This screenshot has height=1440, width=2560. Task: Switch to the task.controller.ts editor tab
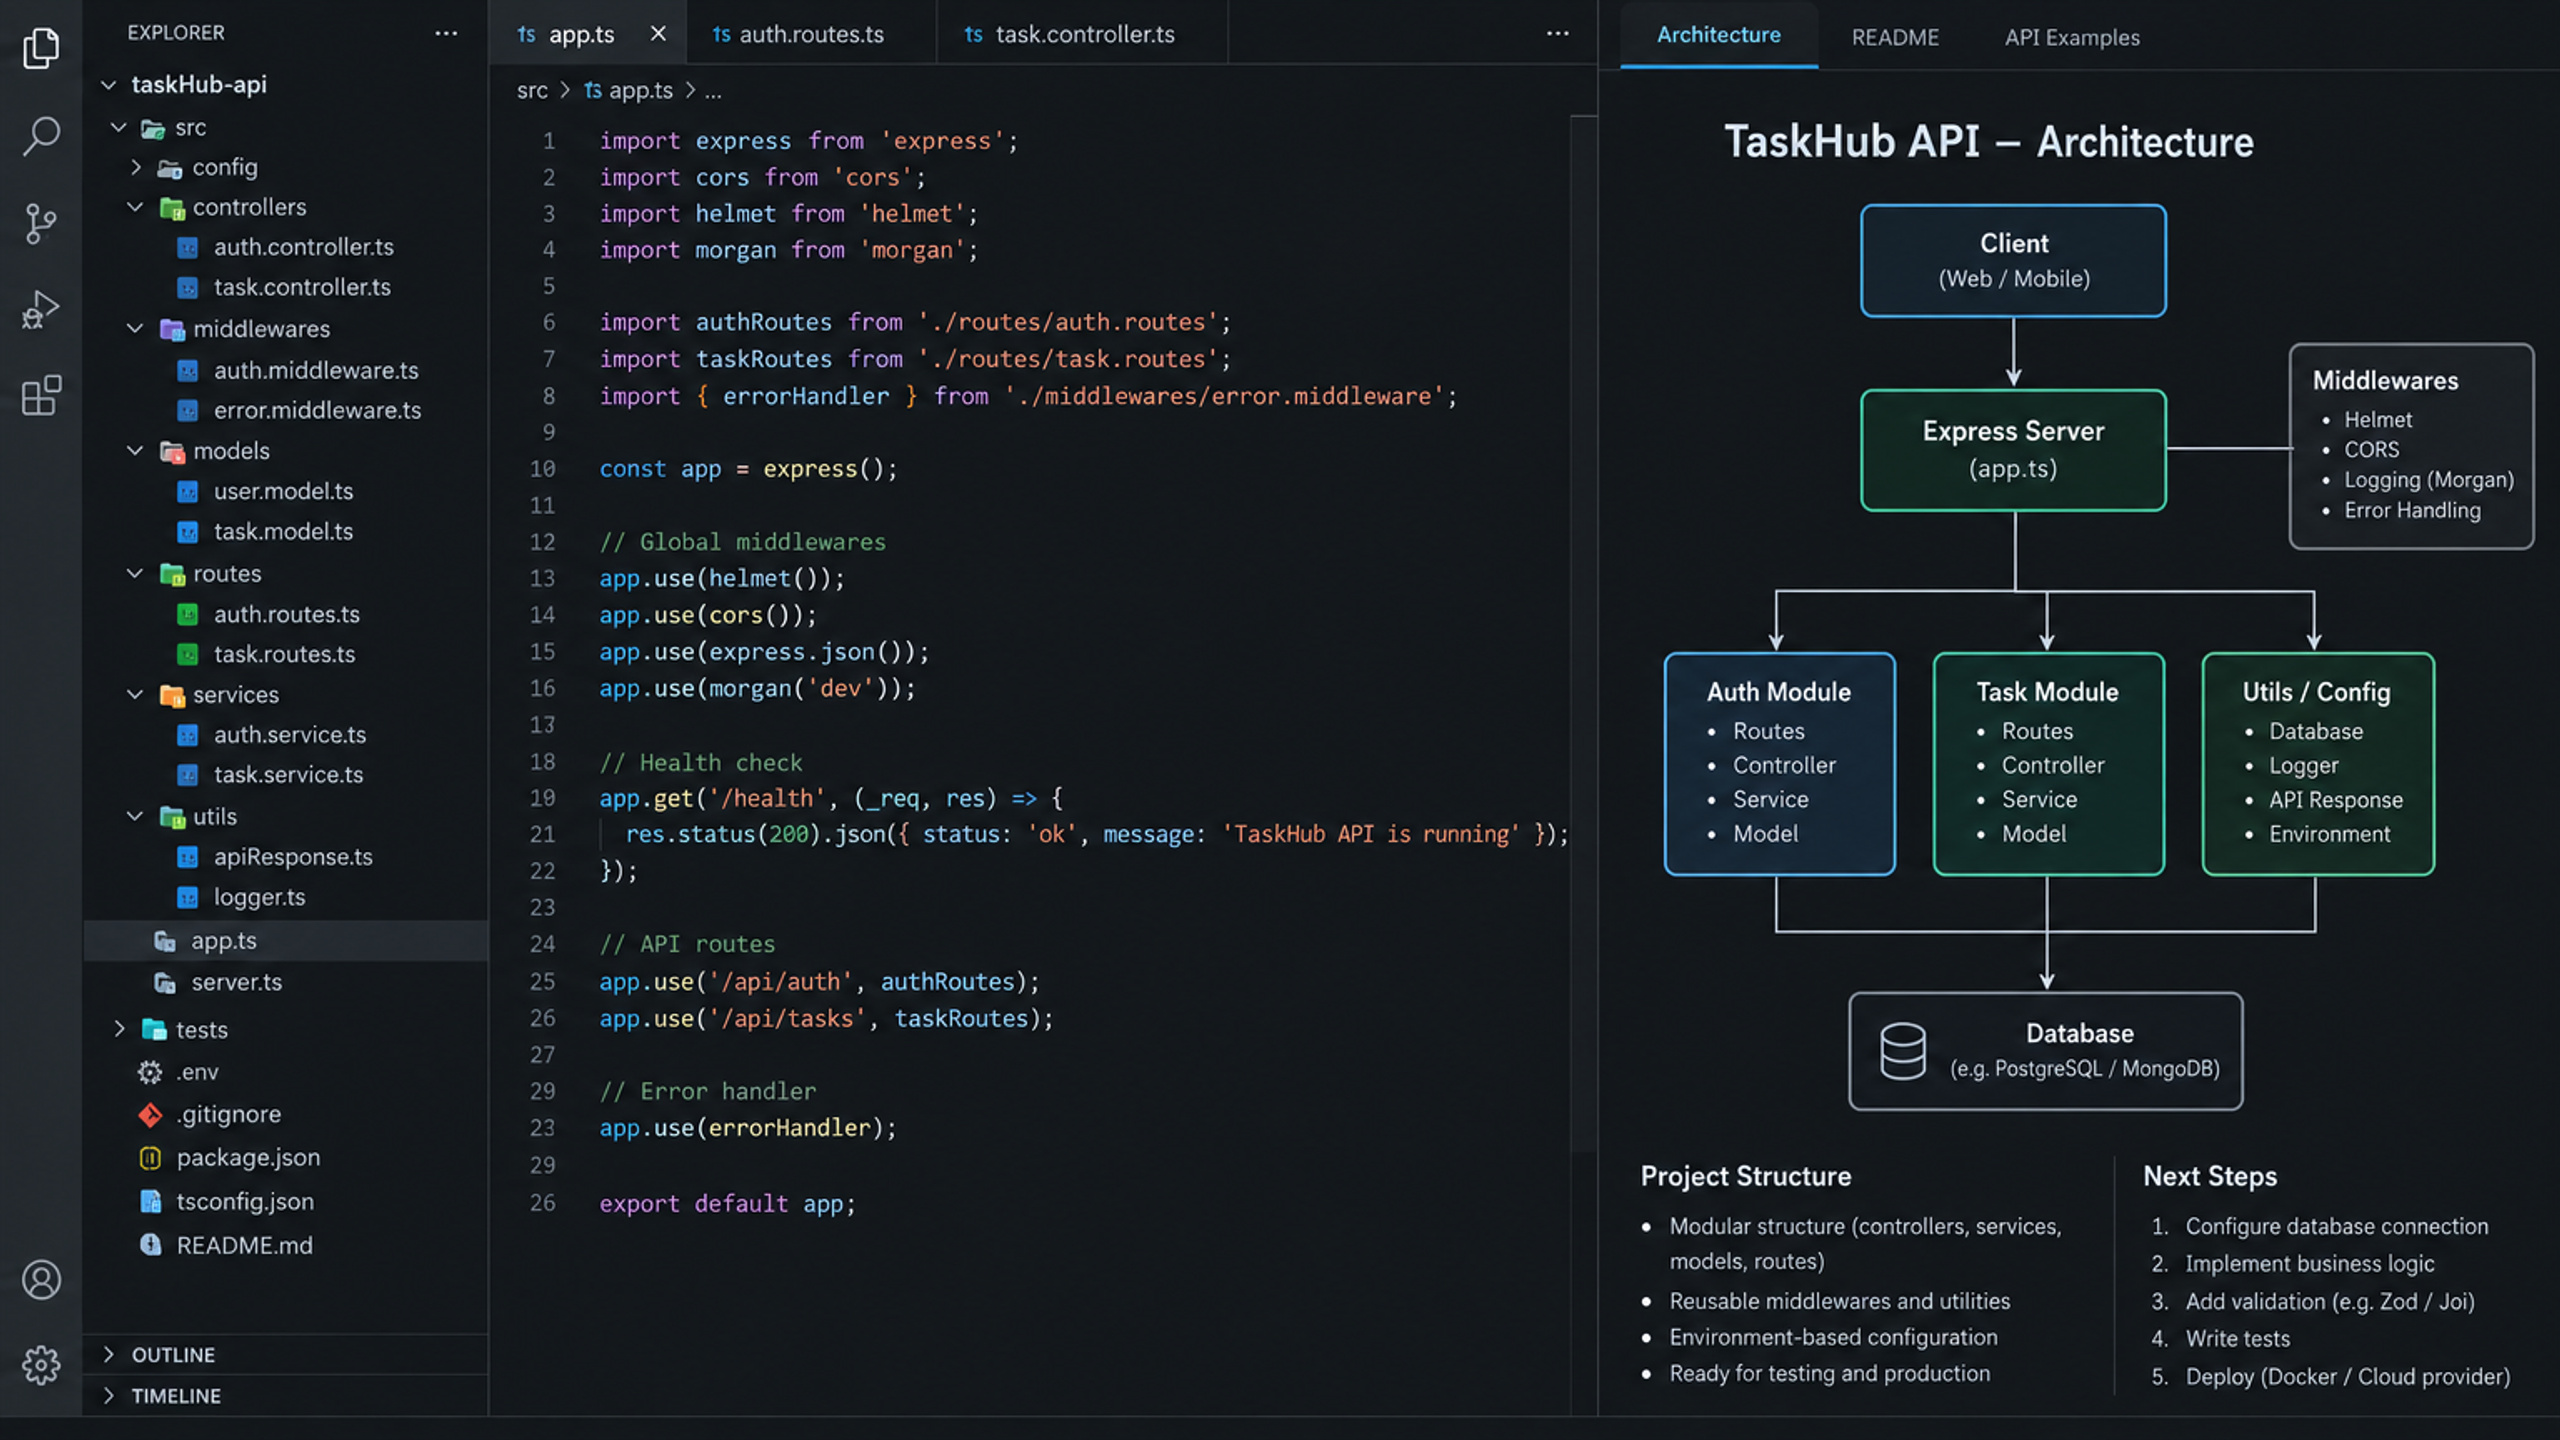pyautogui.click(x=1081, y=34)
